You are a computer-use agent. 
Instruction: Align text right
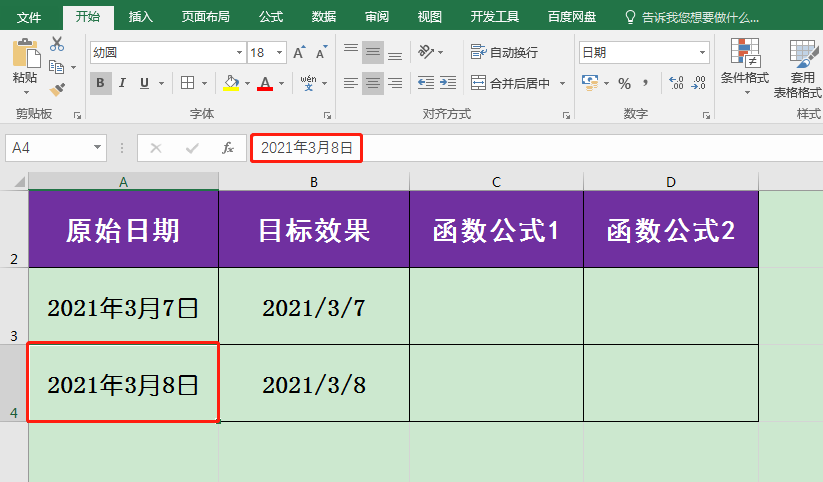395,83
